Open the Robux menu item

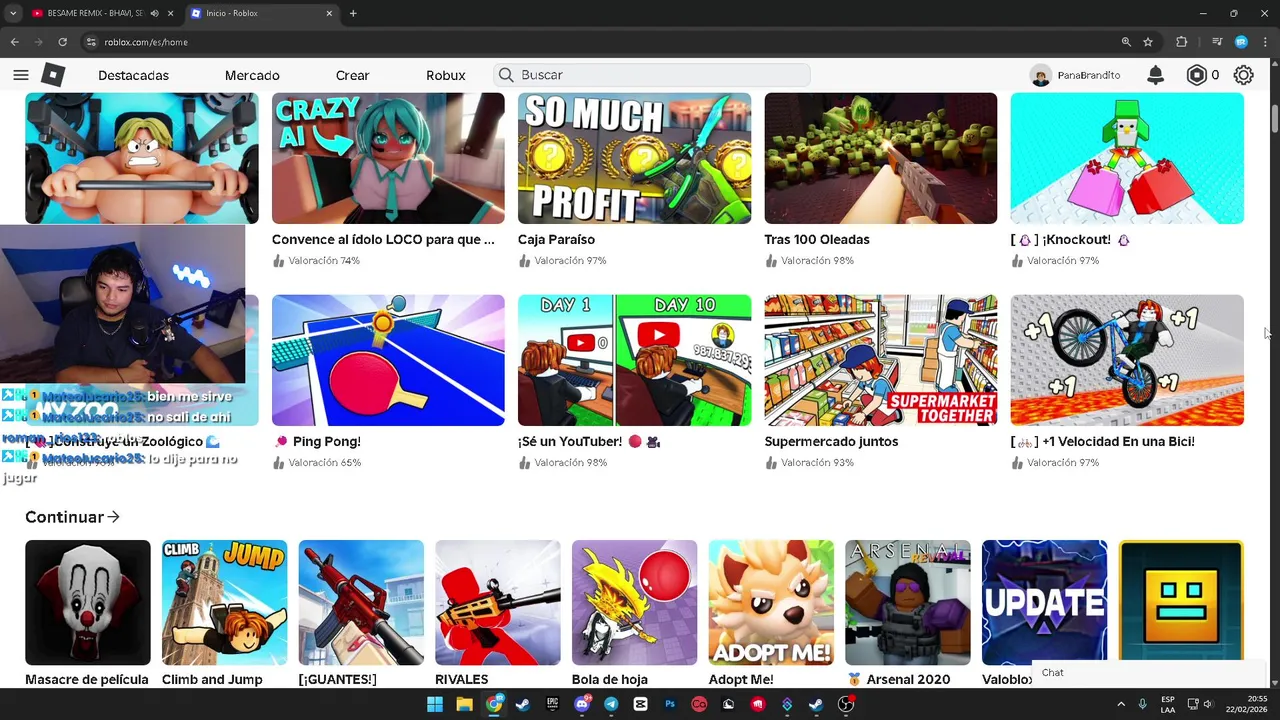[445, 75]
